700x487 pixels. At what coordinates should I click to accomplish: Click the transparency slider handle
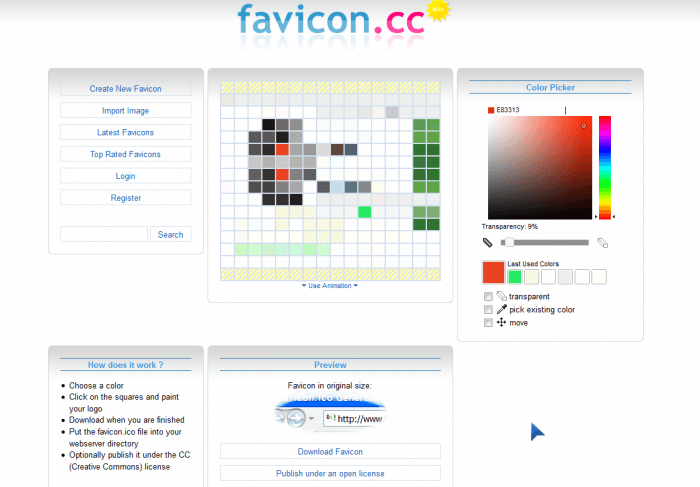pos(509,242)
